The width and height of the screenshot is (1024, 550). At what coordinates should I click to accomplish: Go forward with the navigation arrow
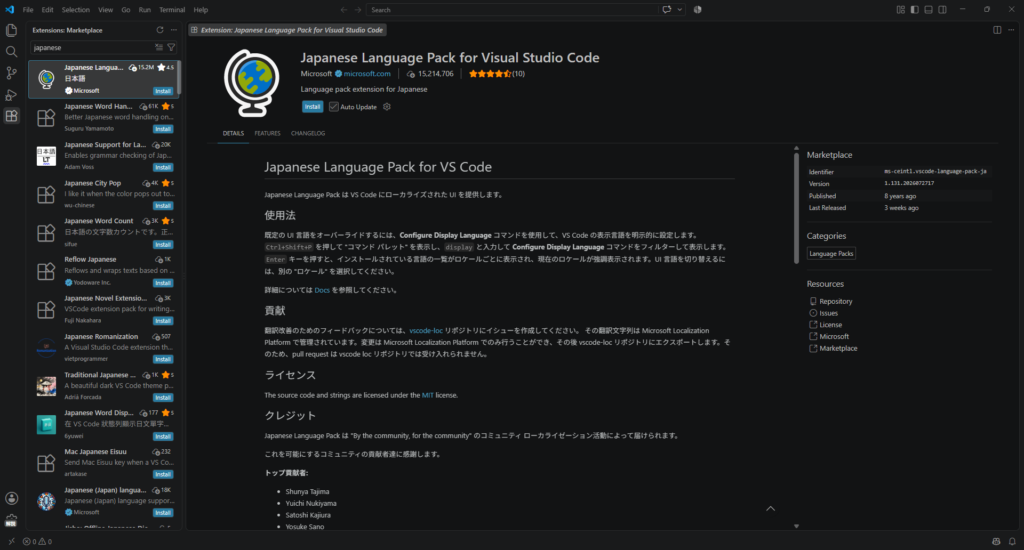(x=358, y=10)
